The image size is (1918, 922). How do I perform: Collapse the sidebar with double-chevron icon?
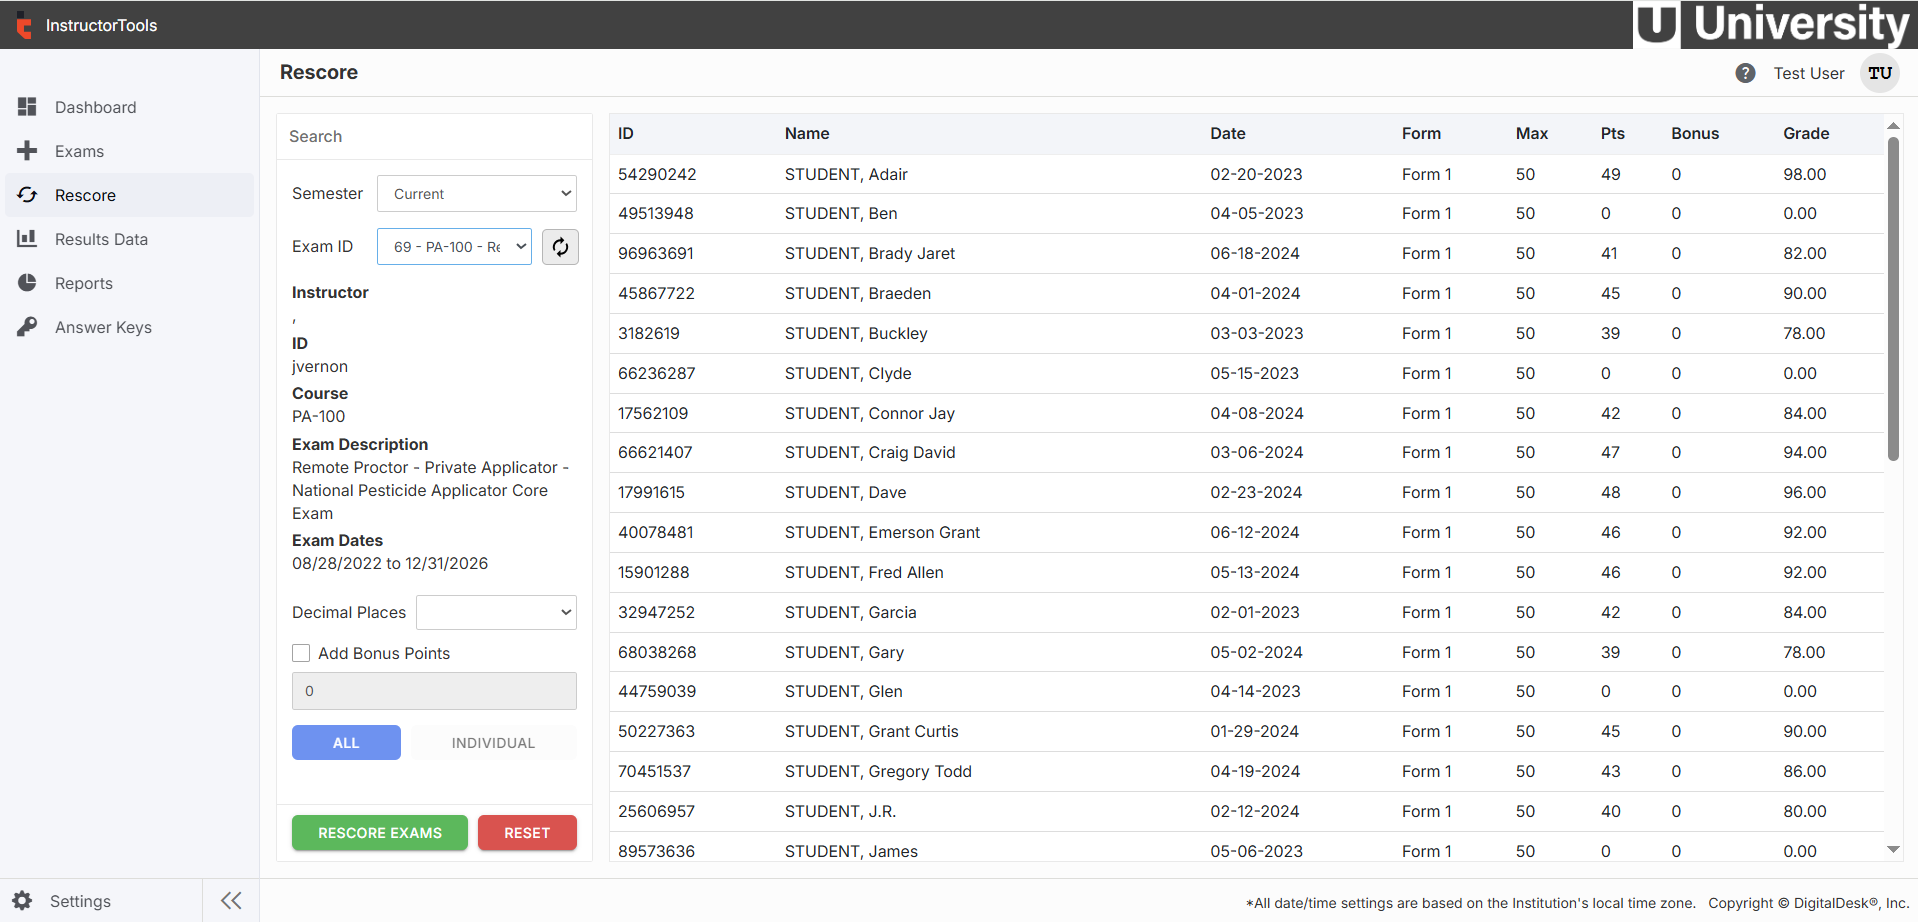click(x=231, y=901)
